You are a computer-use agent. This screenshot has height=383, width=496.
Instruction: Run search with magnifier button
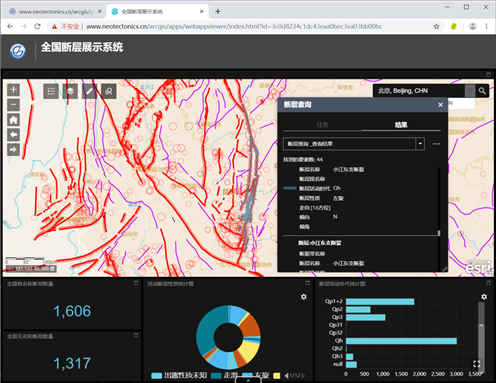point(482,91)
